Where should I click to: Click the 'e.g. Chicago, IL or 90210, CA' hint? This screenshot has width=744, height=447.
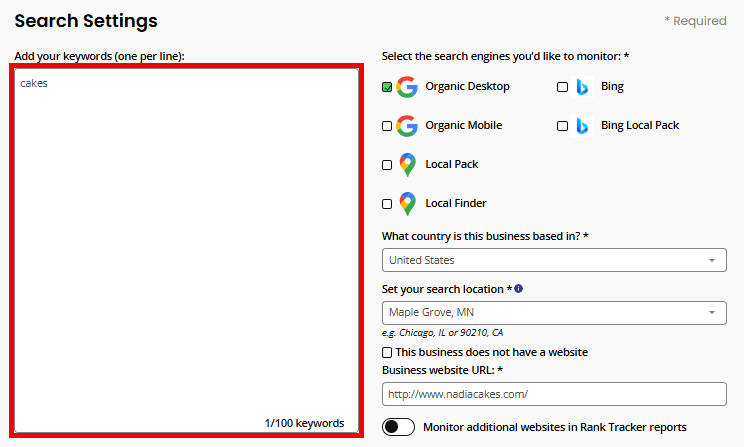[442, 333]
